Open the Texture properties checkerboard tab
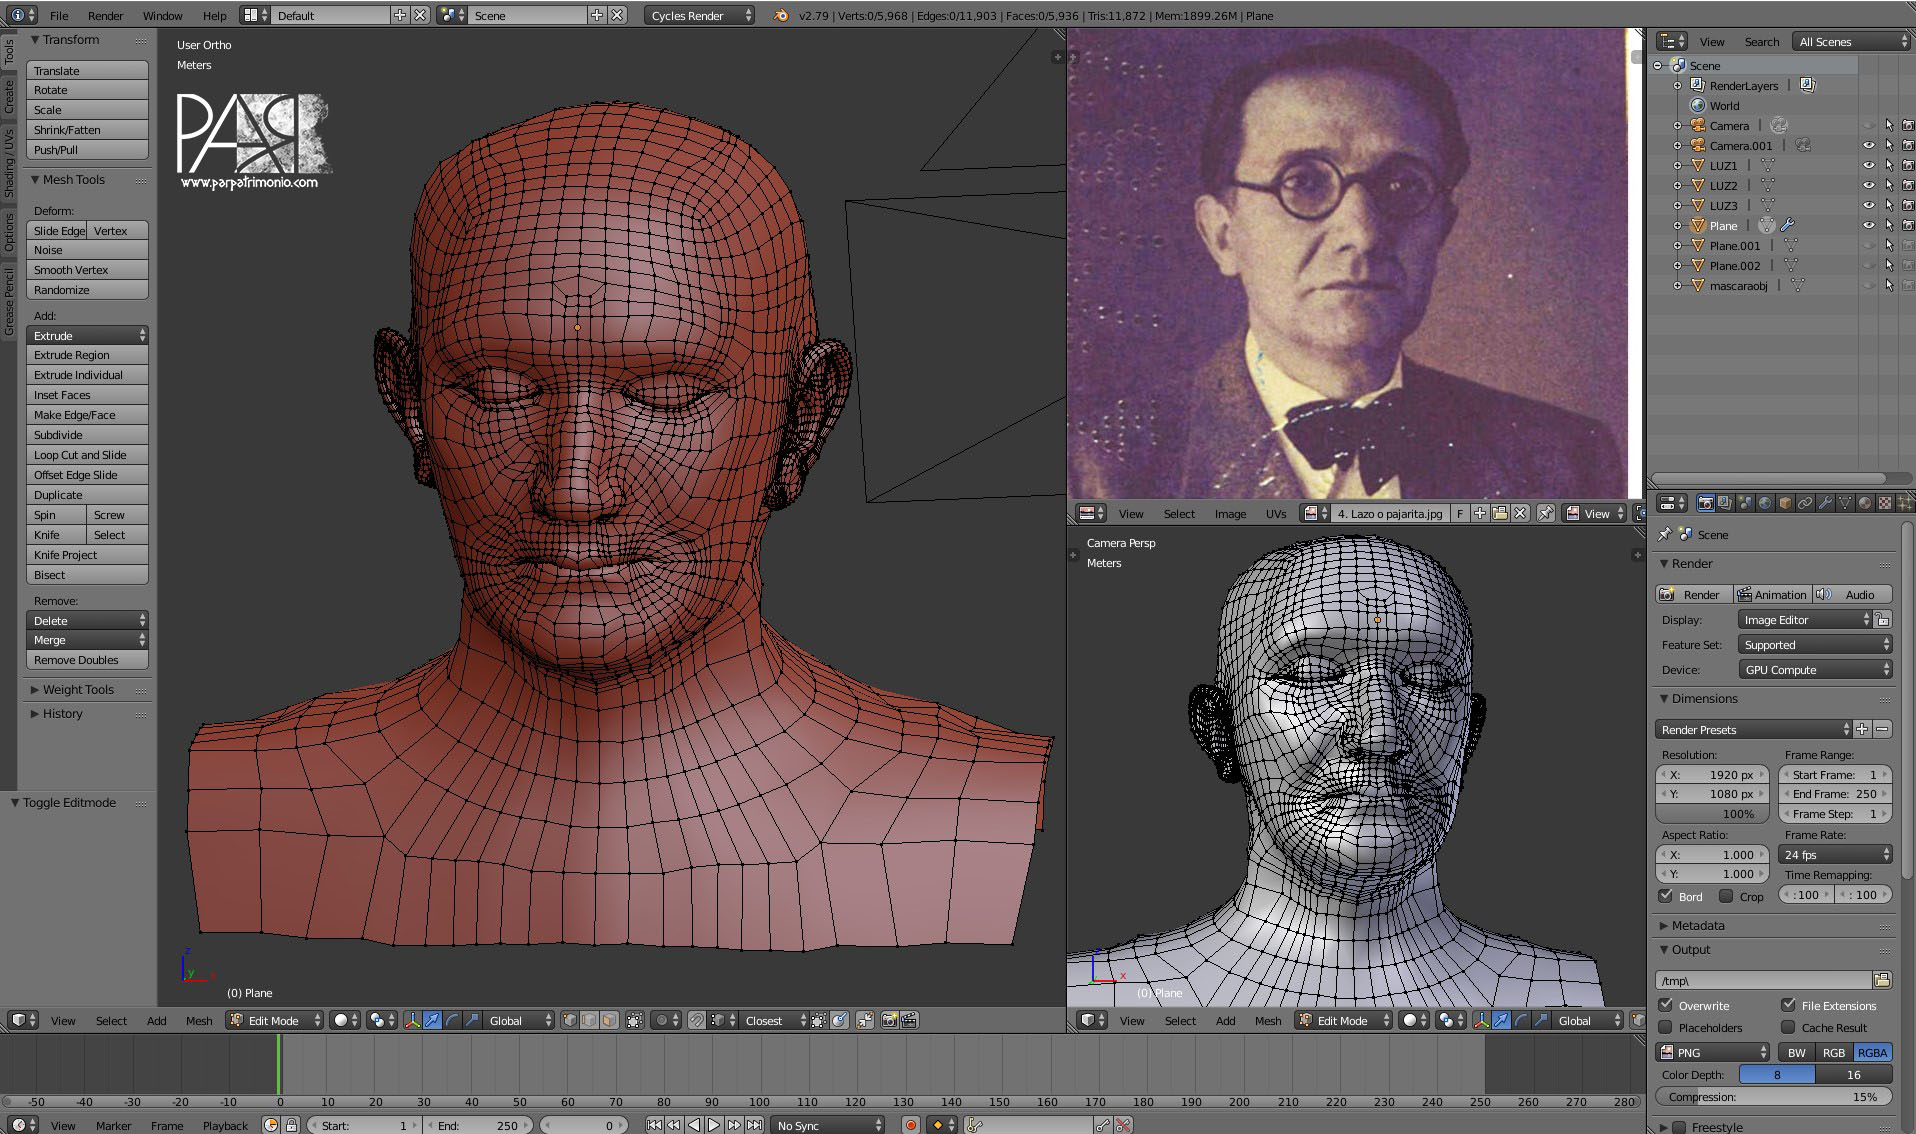Image resolution: width=1916 pixels, height=1134 pixels. pyautogui.click(x=1885, y=503)
